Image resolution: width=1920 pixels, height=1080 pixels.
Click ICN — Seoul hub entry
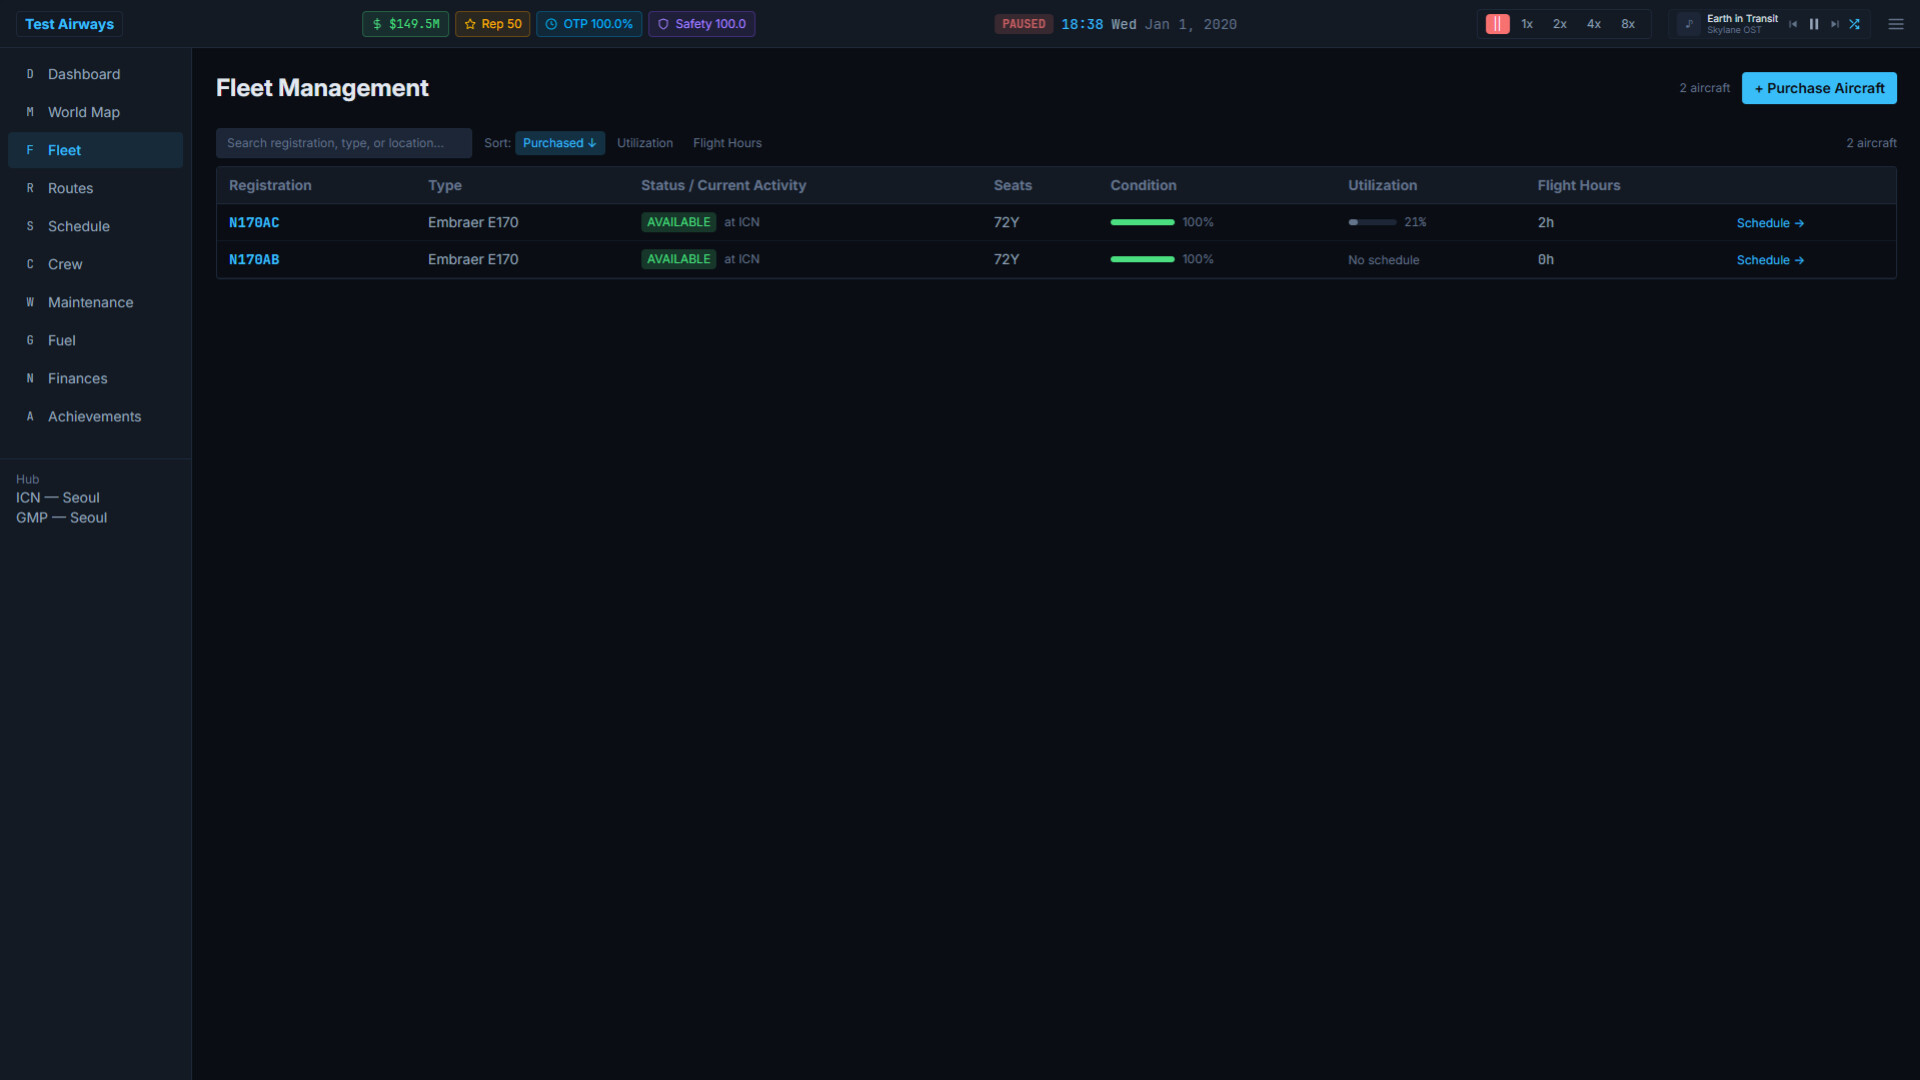coord(58,497)
